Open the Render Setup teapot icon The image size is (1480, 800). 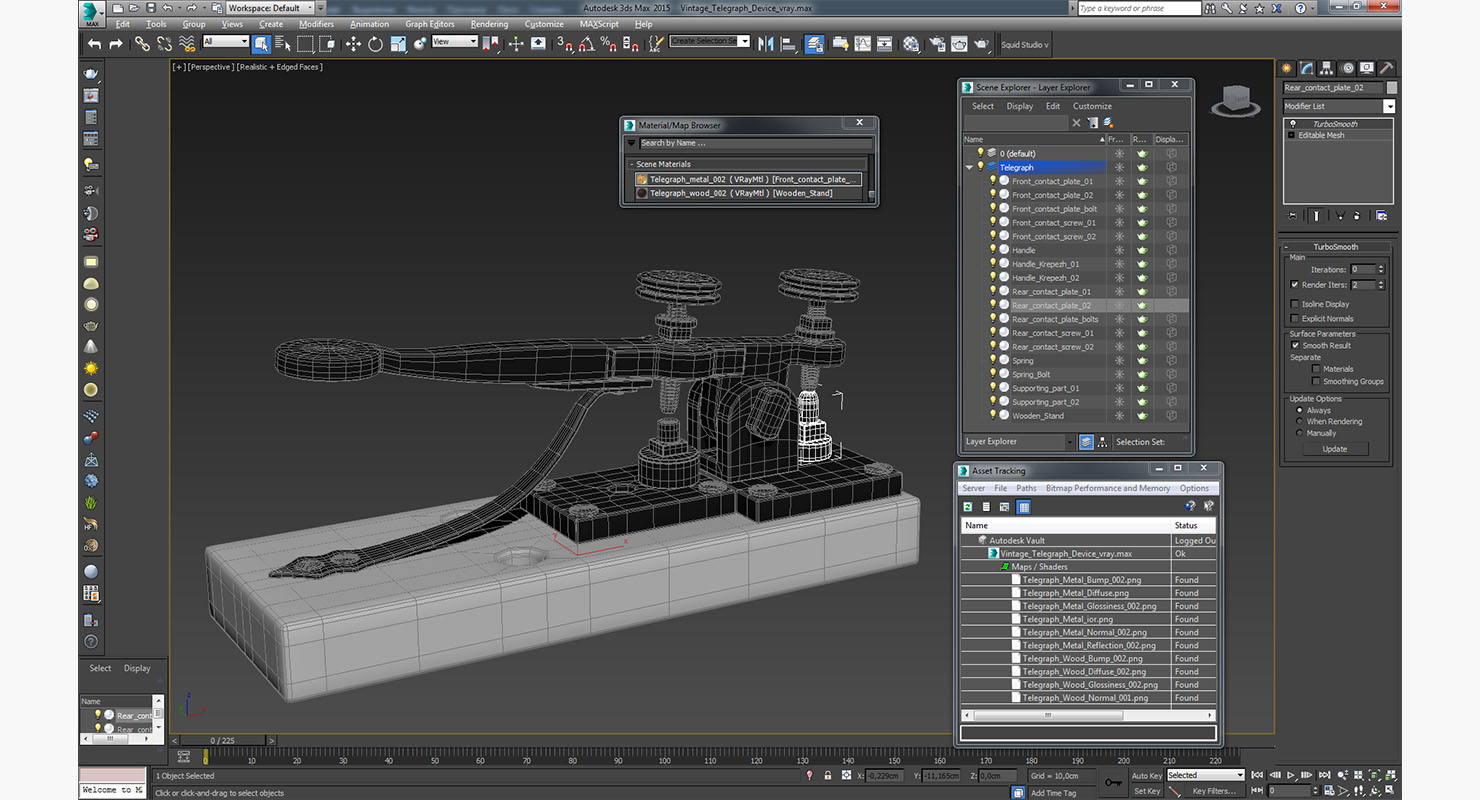pyautogui.click(x=937, y=43)
